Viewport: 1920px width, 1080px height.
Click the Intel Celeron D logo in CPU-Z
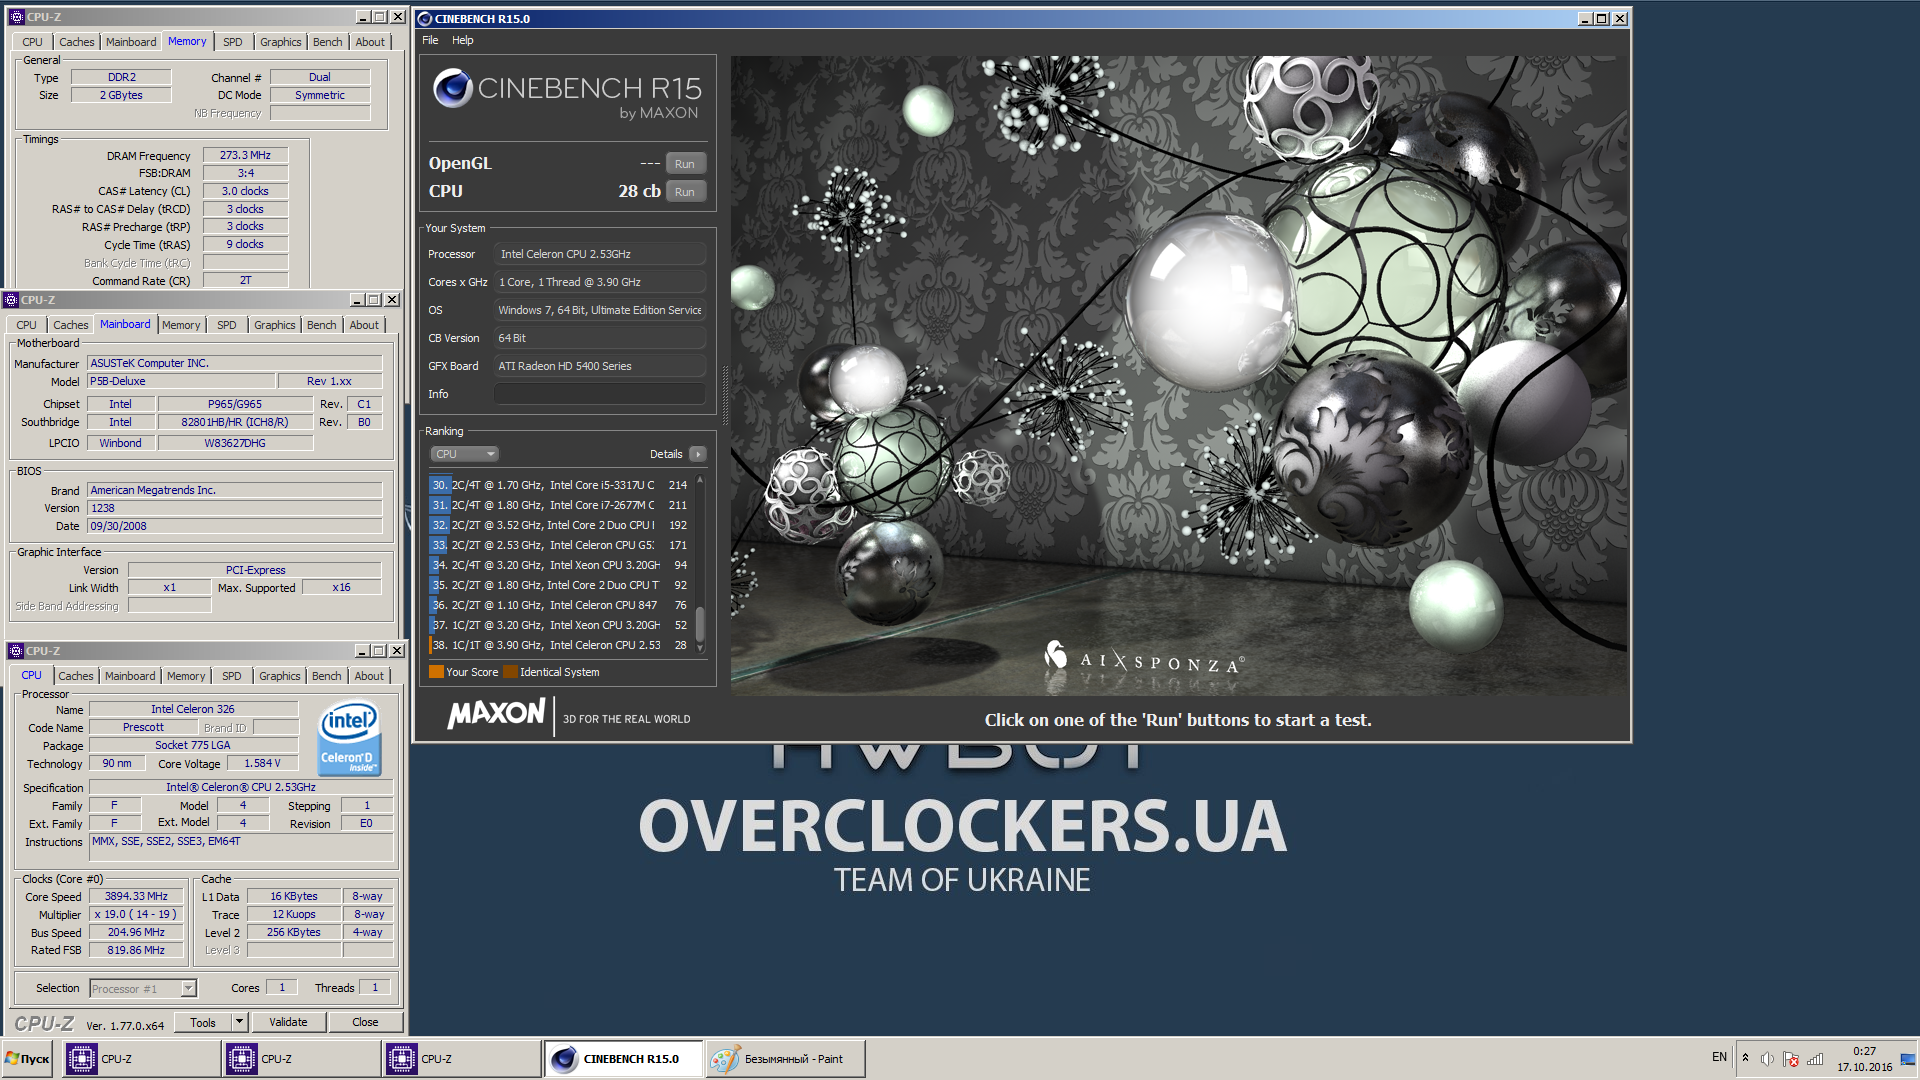[x=349, y=739]
